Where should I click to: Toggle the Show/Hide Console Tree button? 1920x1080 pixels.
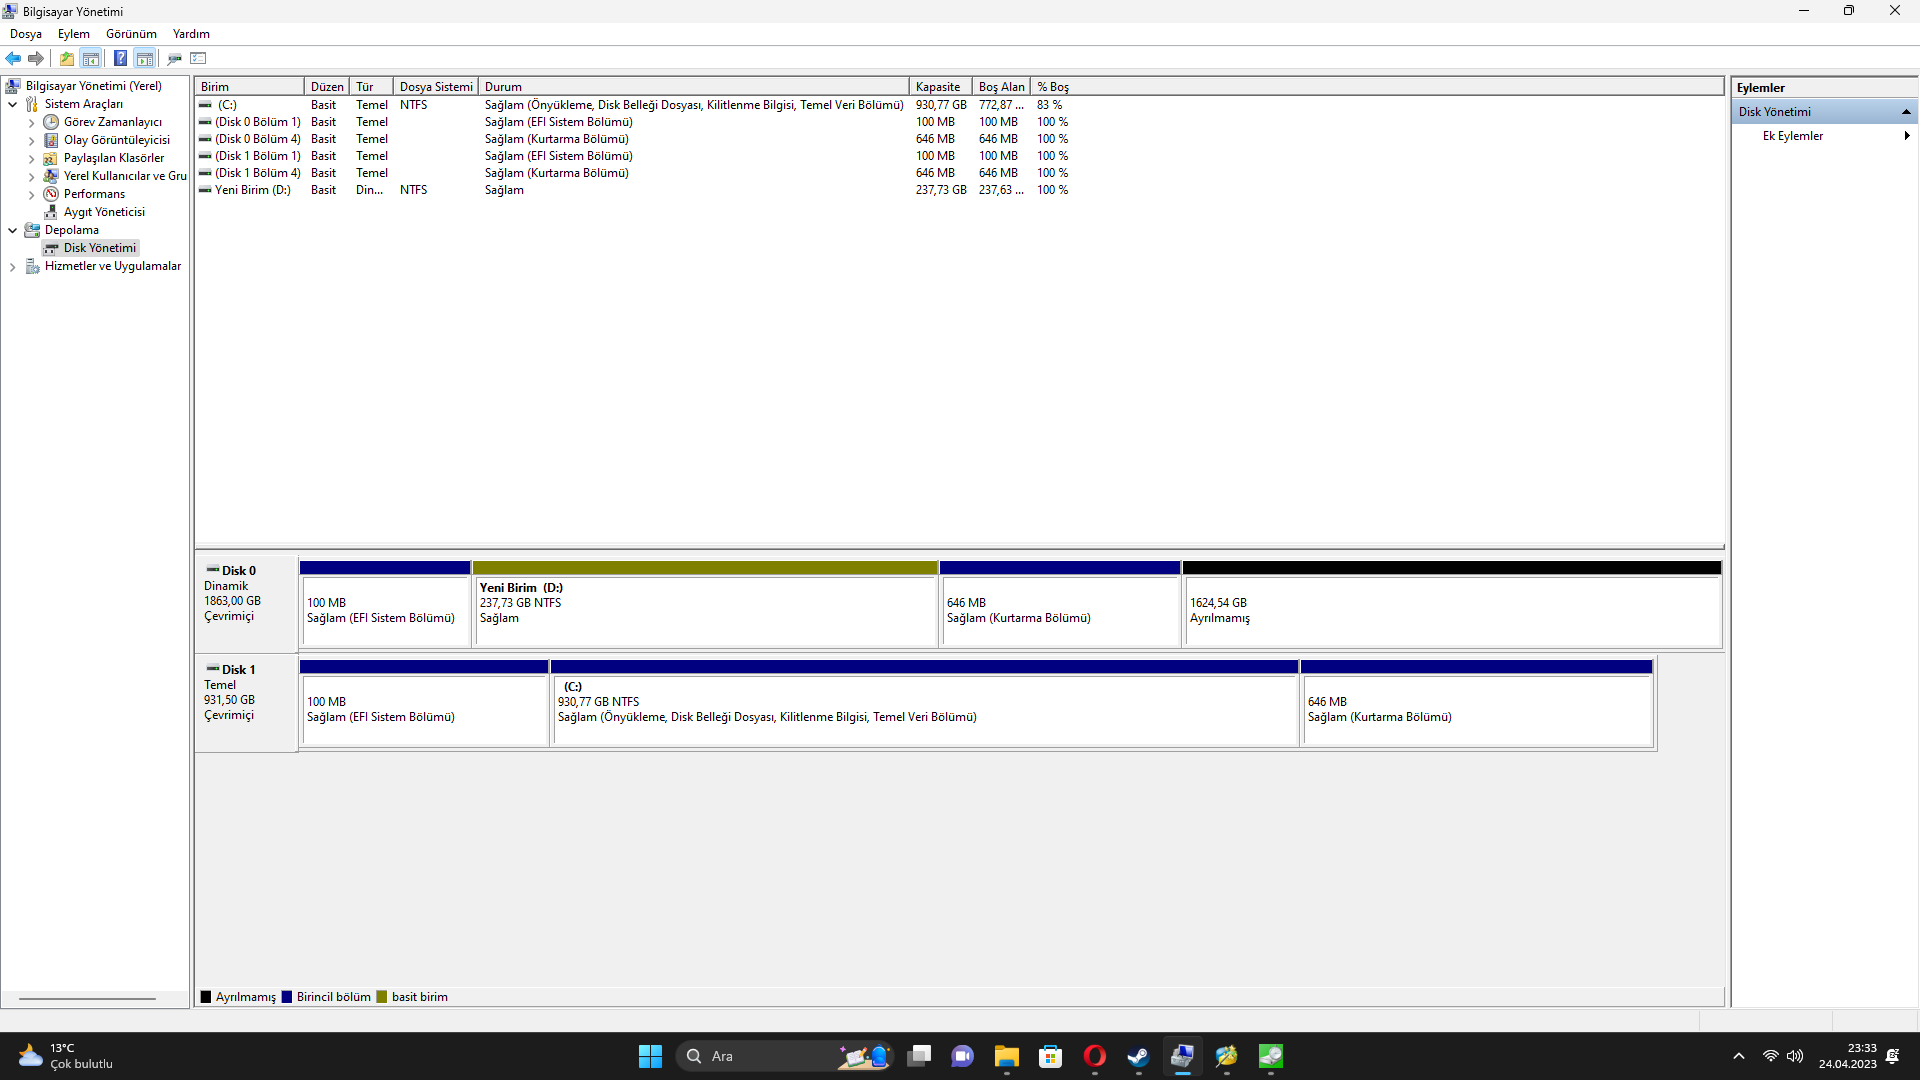91,58
